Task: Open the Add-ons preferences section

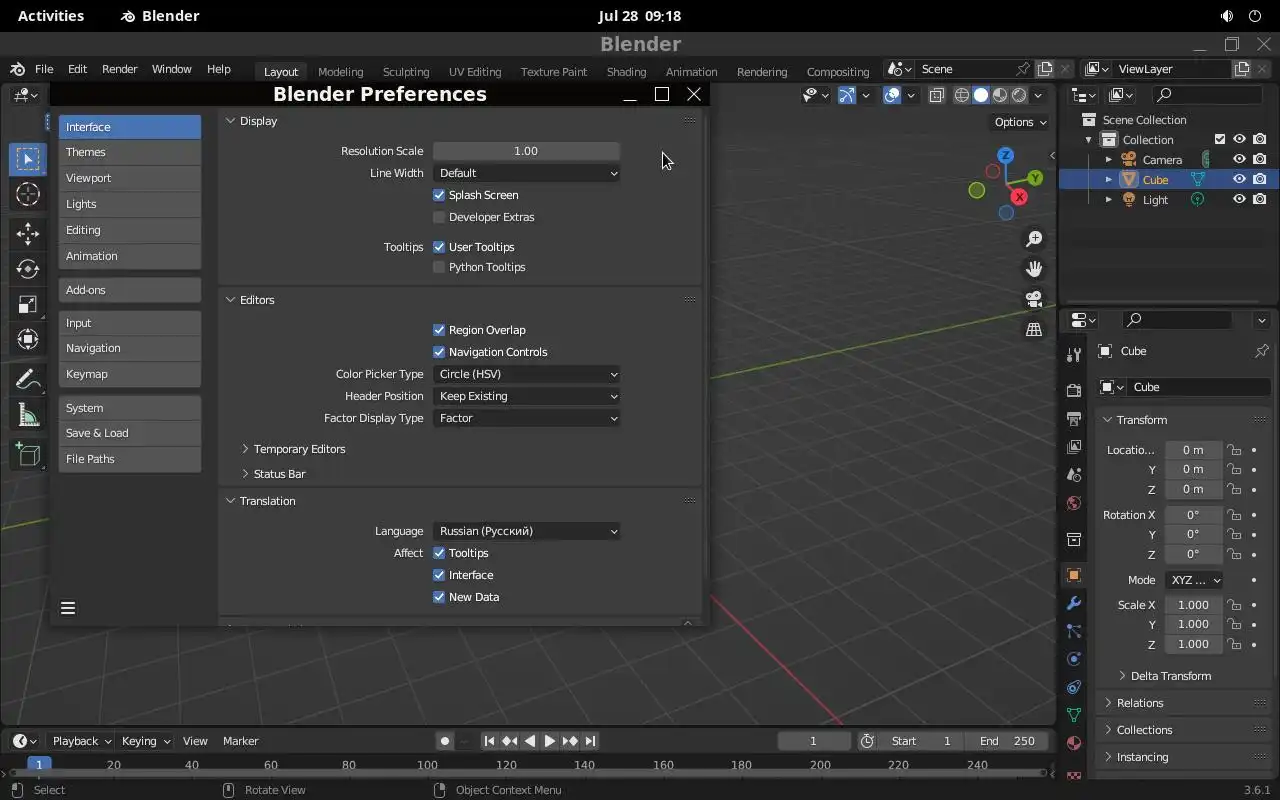Action: pyautogui.click(x=130, y=290)
